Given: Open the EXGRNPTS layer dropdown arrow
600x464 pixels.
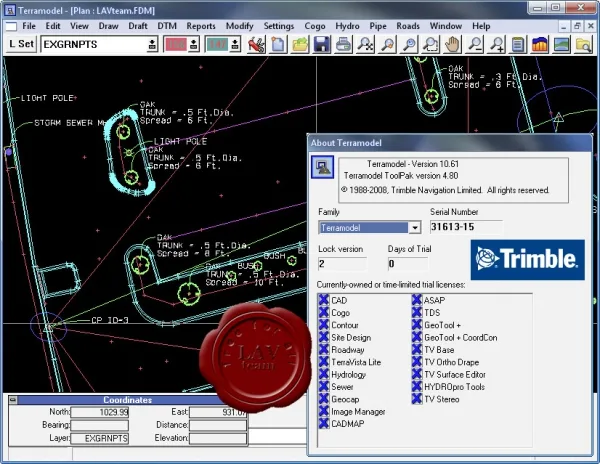Looking at the screenshot, I should (152, 44).
